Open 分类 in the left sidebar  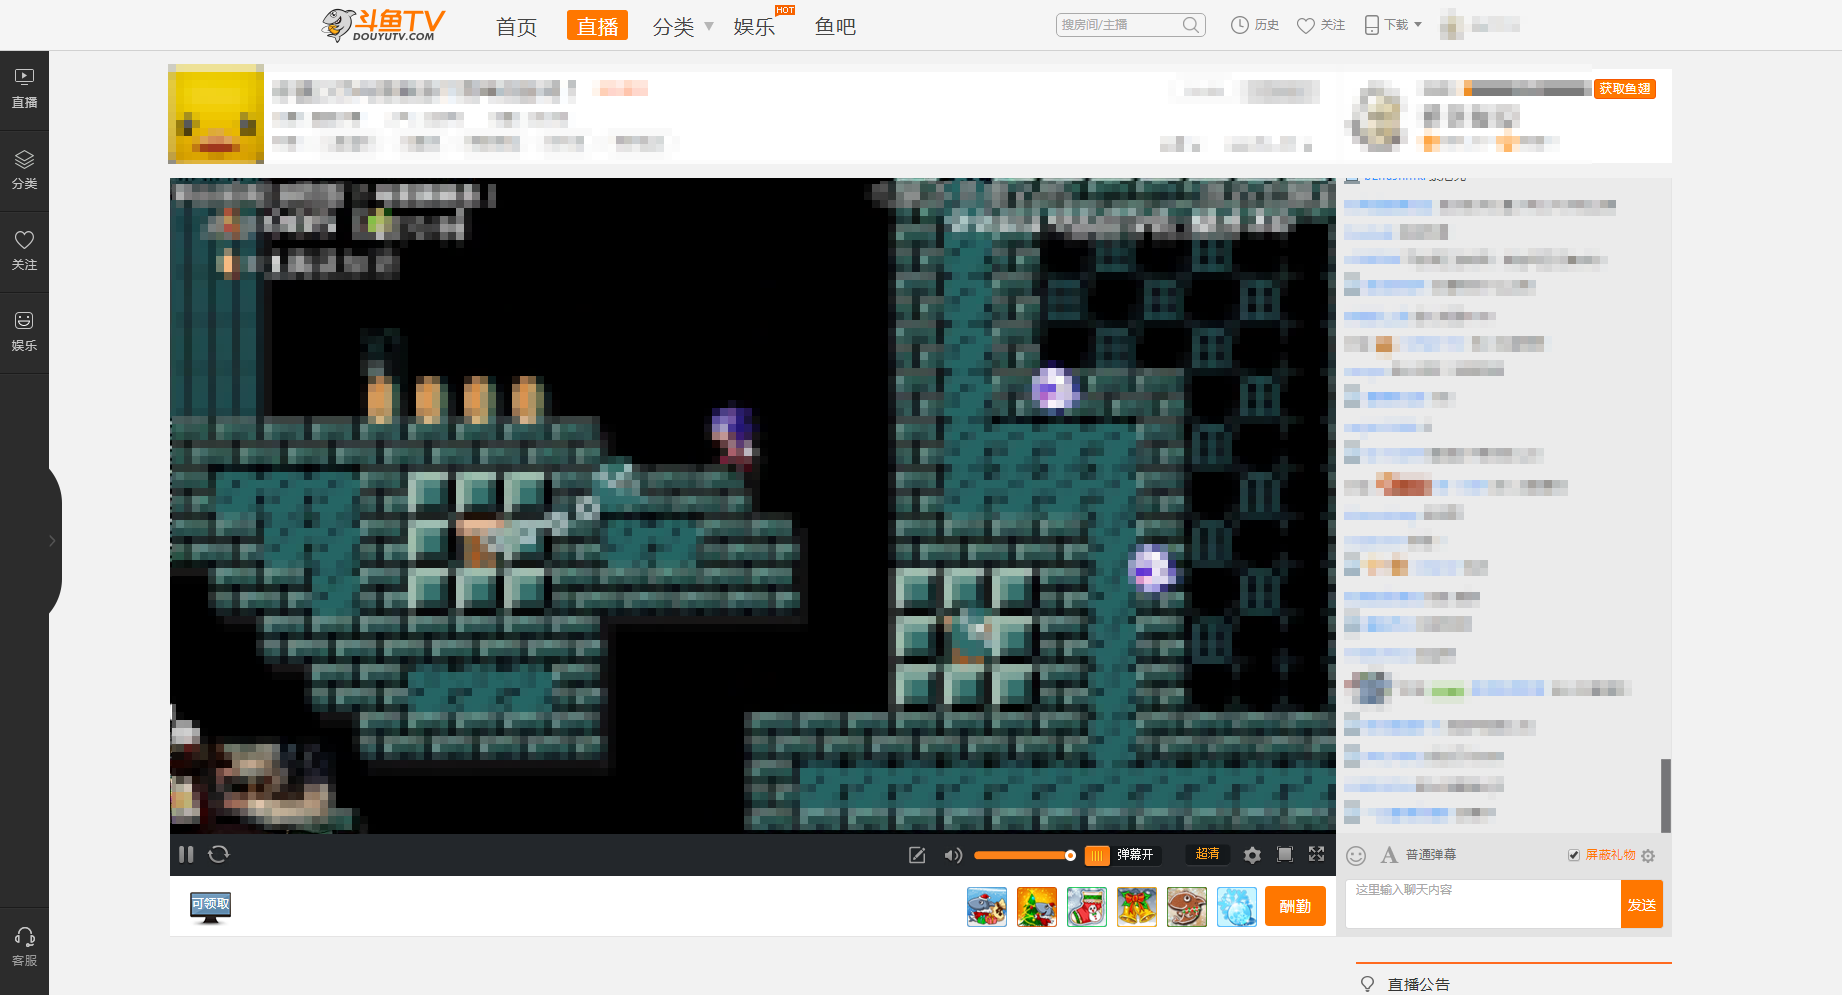click(x=24, y=170)
